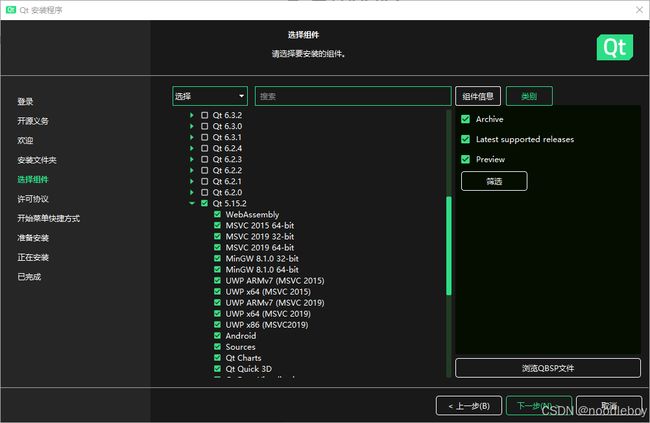Uncheck UWP ARMv7 (MSVC 2015)
Viewport: 650px width, 423px height.
click(x=217, y=281)
